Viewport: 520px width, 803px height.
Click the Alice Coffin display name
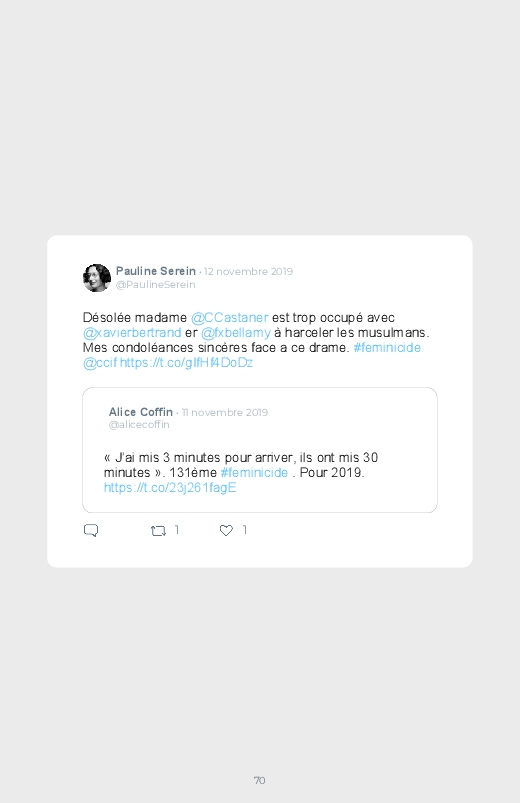pyautogui.click(x=141, y=412)
